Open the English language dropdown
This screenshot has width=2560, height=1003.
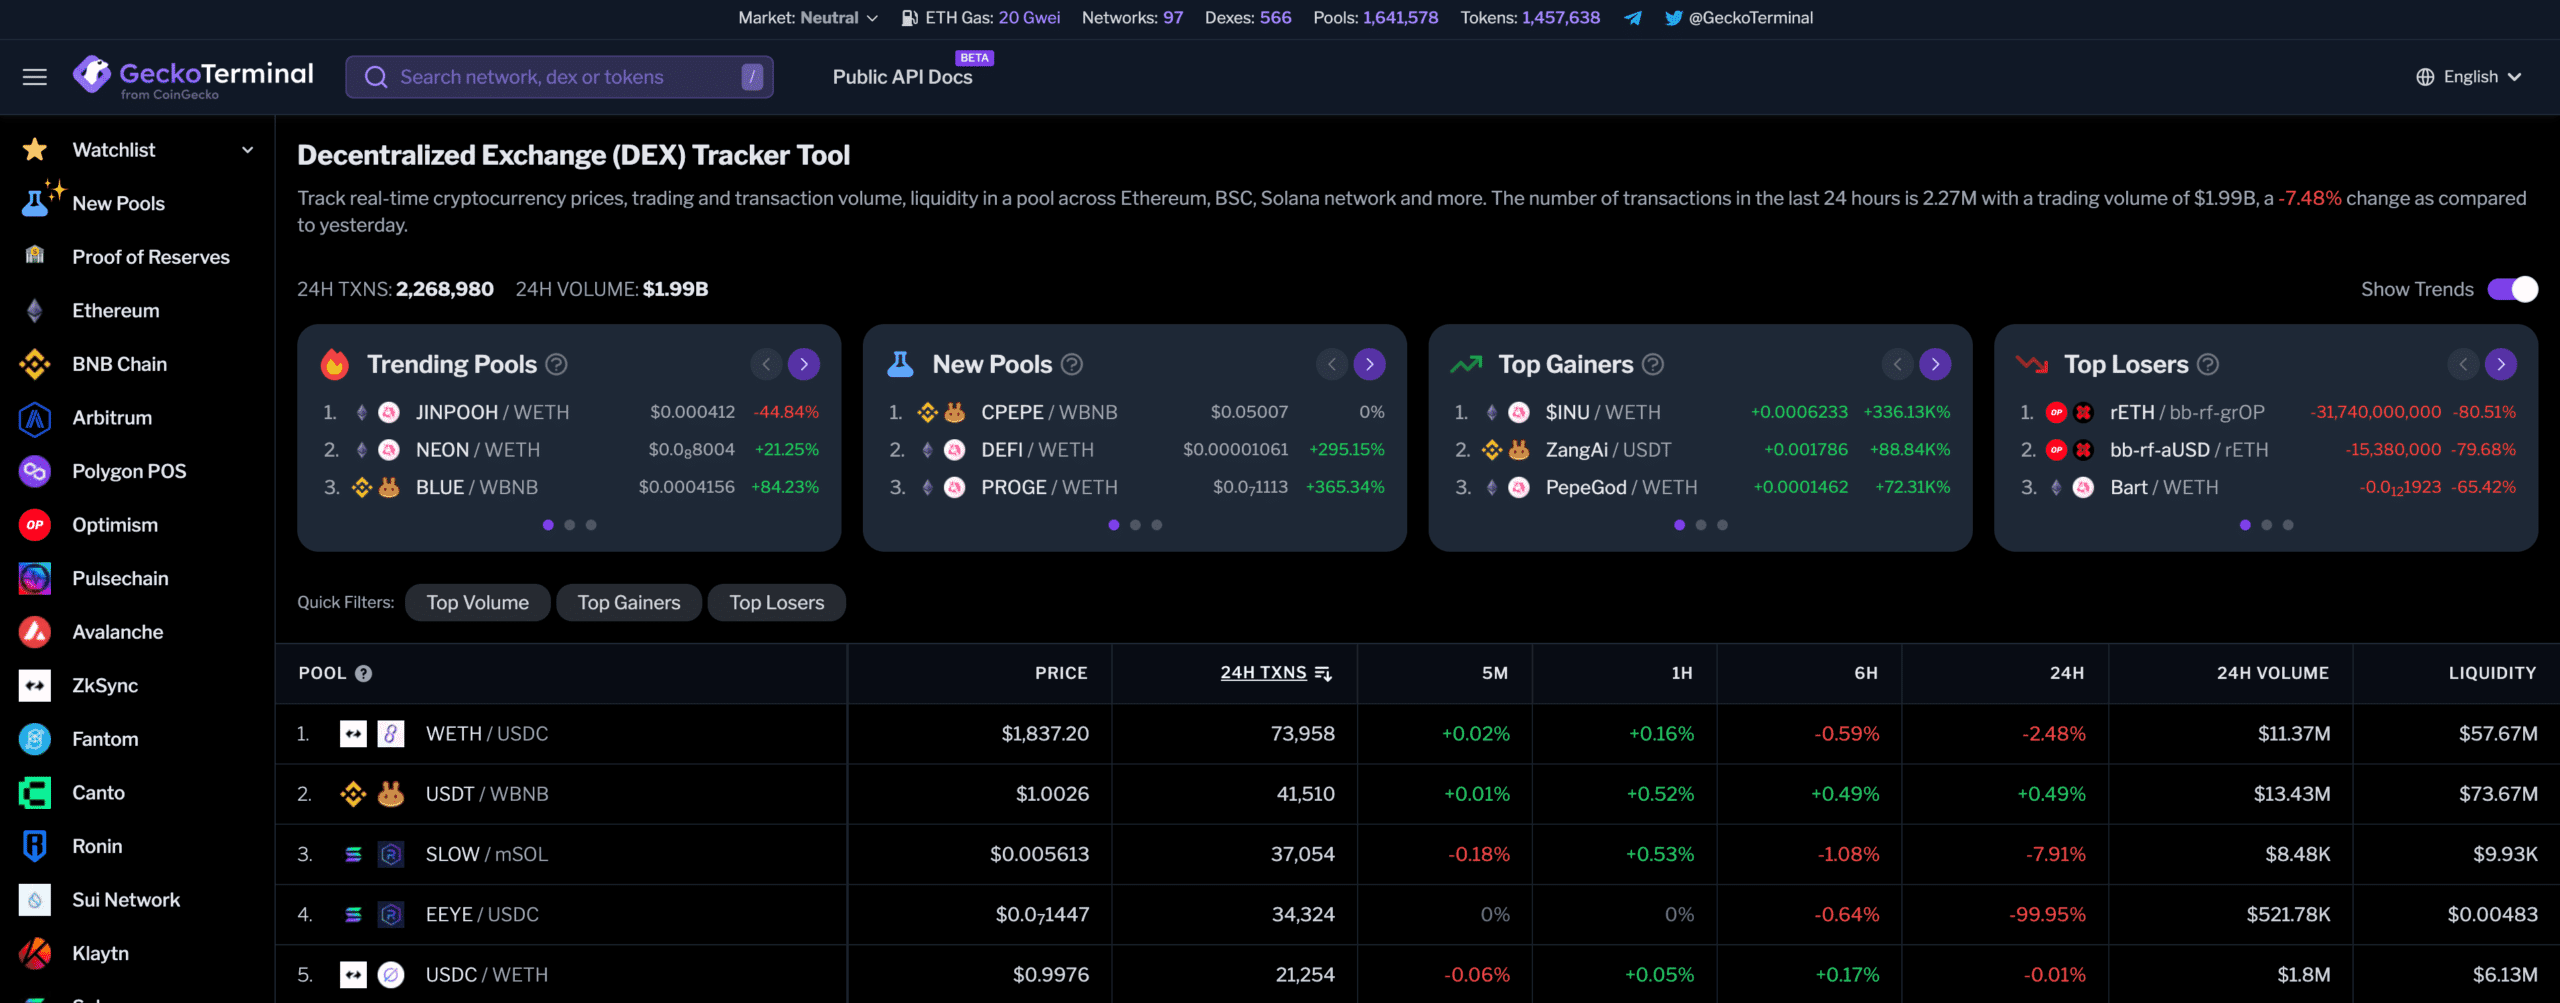(2469, 77)
